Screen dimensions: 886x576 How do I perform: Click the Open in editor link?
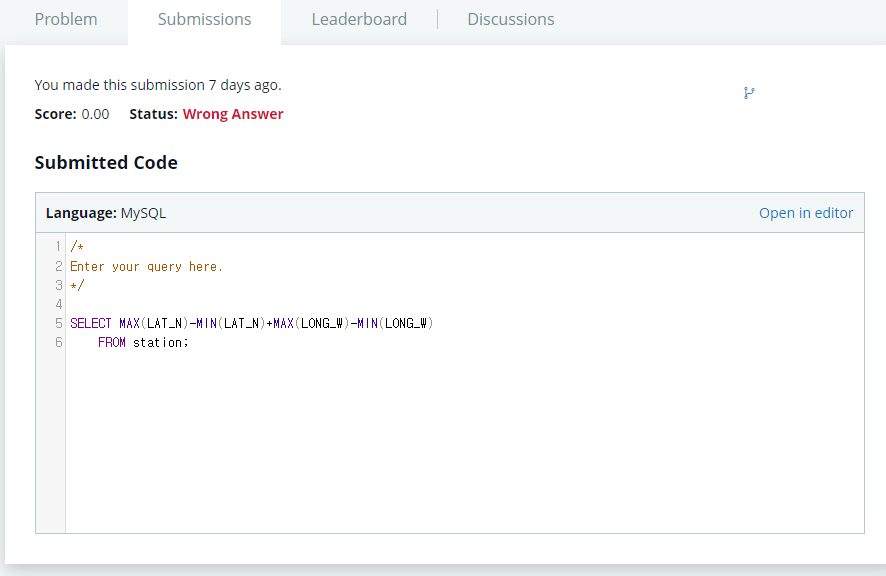click(x=806, y=213)
